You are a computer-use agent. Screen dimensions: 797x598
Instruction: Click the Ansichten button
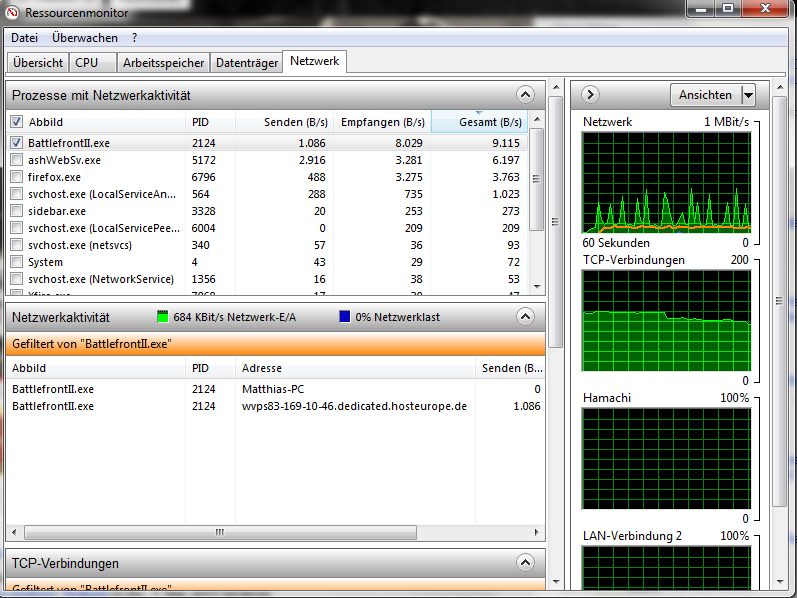tap(705, 95)
